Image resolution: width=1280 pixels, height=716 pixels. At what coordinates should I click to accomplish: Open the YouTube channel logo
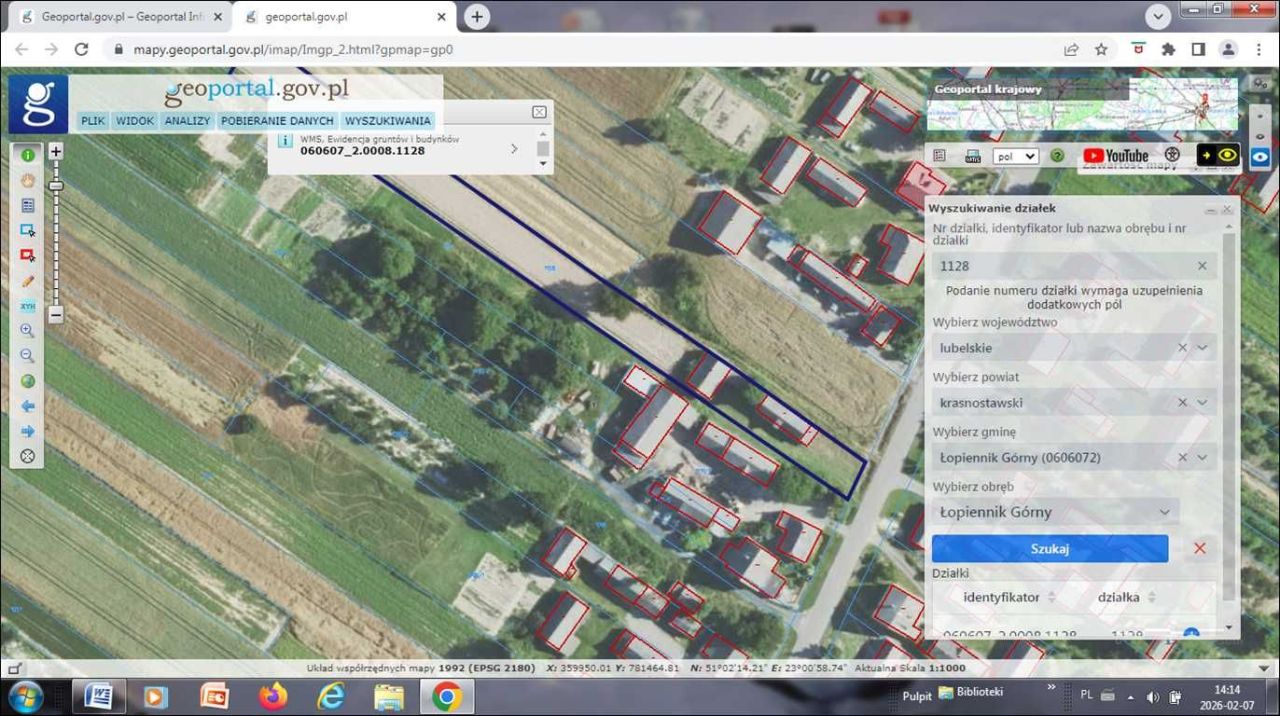click(x=1115, y=156)
